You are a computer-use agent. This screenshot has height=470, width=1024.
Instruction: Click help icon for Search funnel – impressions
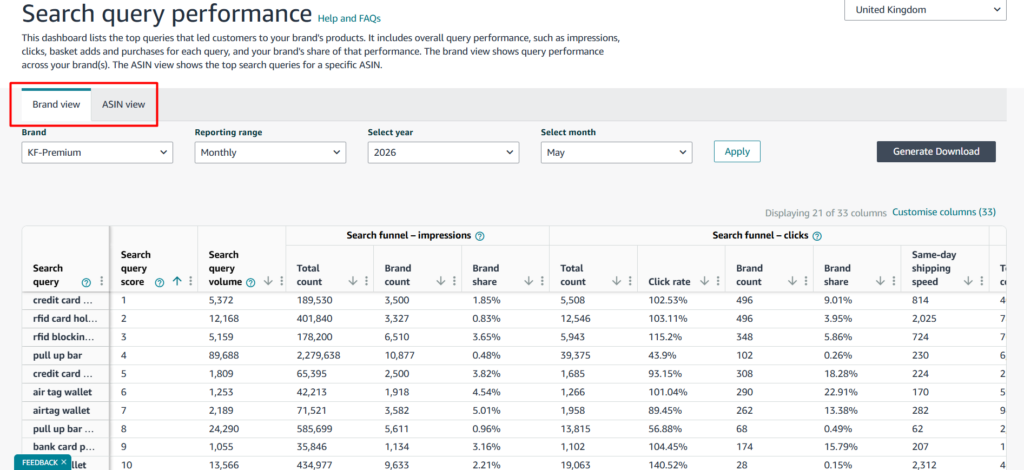coord(480,236)
